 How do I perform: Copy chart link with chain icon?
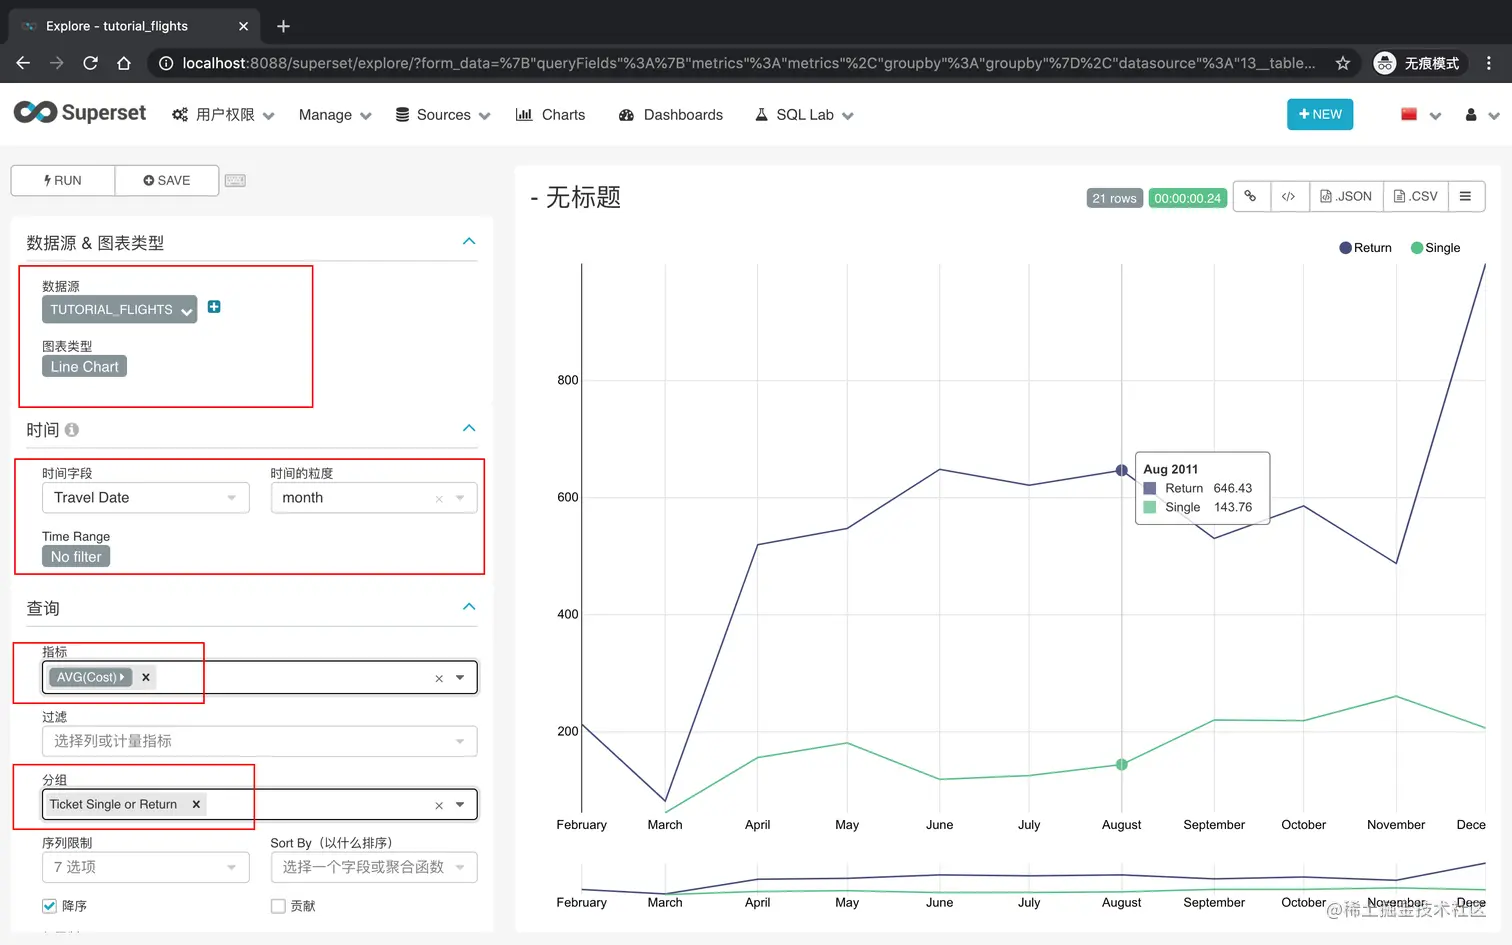click(1251, 196)
